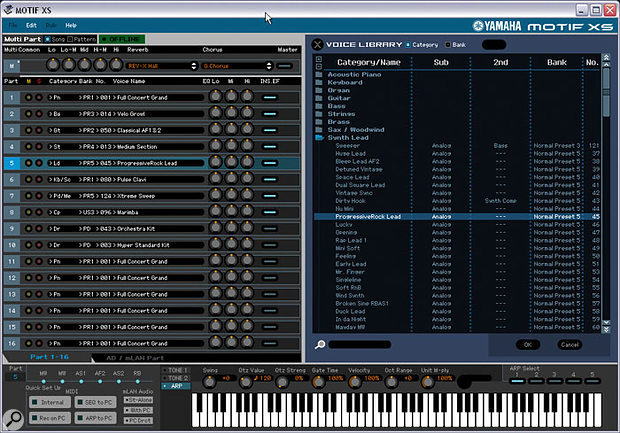The width and height of the screenshot is (620, 433).
Task: Click the voice search input field
Action: (x=360, y=345)
